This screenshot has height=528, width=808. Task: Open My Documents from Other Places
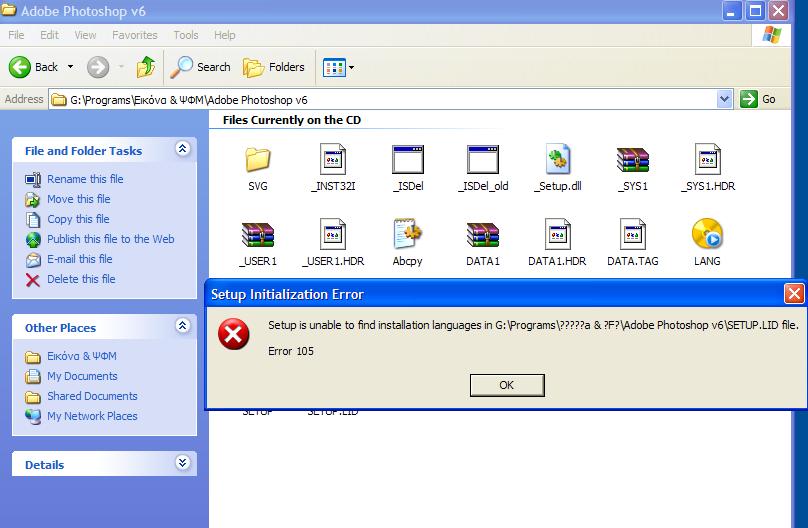tap(82, 376)
